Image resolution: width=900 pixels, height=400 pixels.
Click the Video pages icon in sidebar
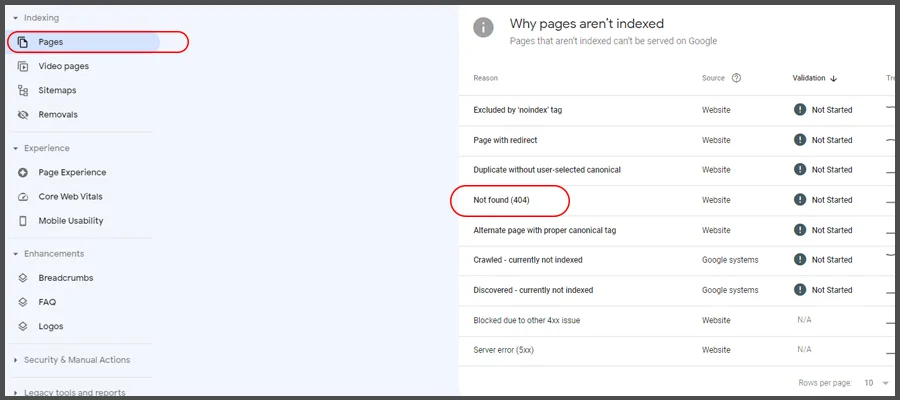point(23,66)
